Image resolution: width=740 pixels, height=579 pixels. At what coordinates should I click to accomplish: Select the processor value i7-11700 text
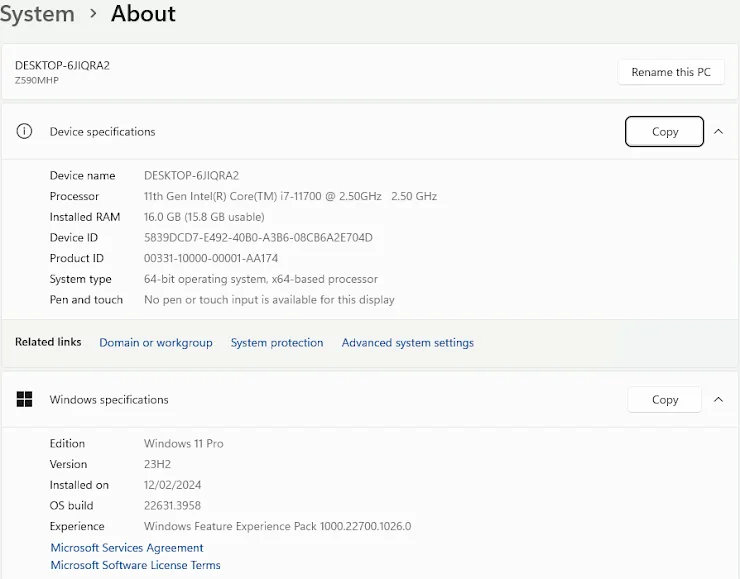(x=290, y=196)
